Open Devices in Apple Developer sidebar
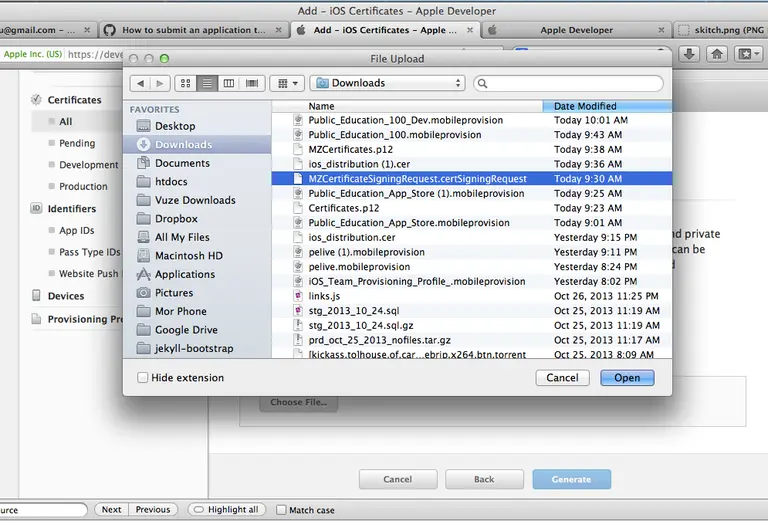This screenshot has width=768, height=521. pyautogui.click(x=66, y=296)
